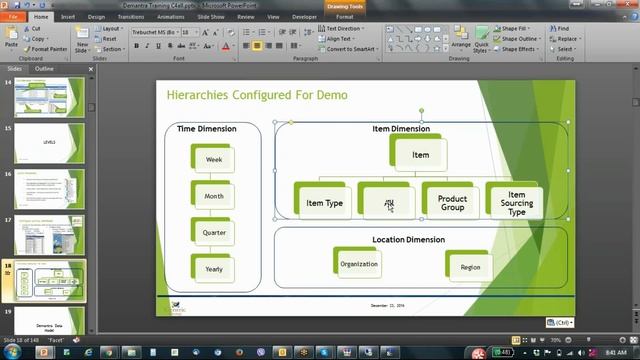Decrease list indent level icon
The width and height of the screenshot is (640, 360).
tap(282, 32)
